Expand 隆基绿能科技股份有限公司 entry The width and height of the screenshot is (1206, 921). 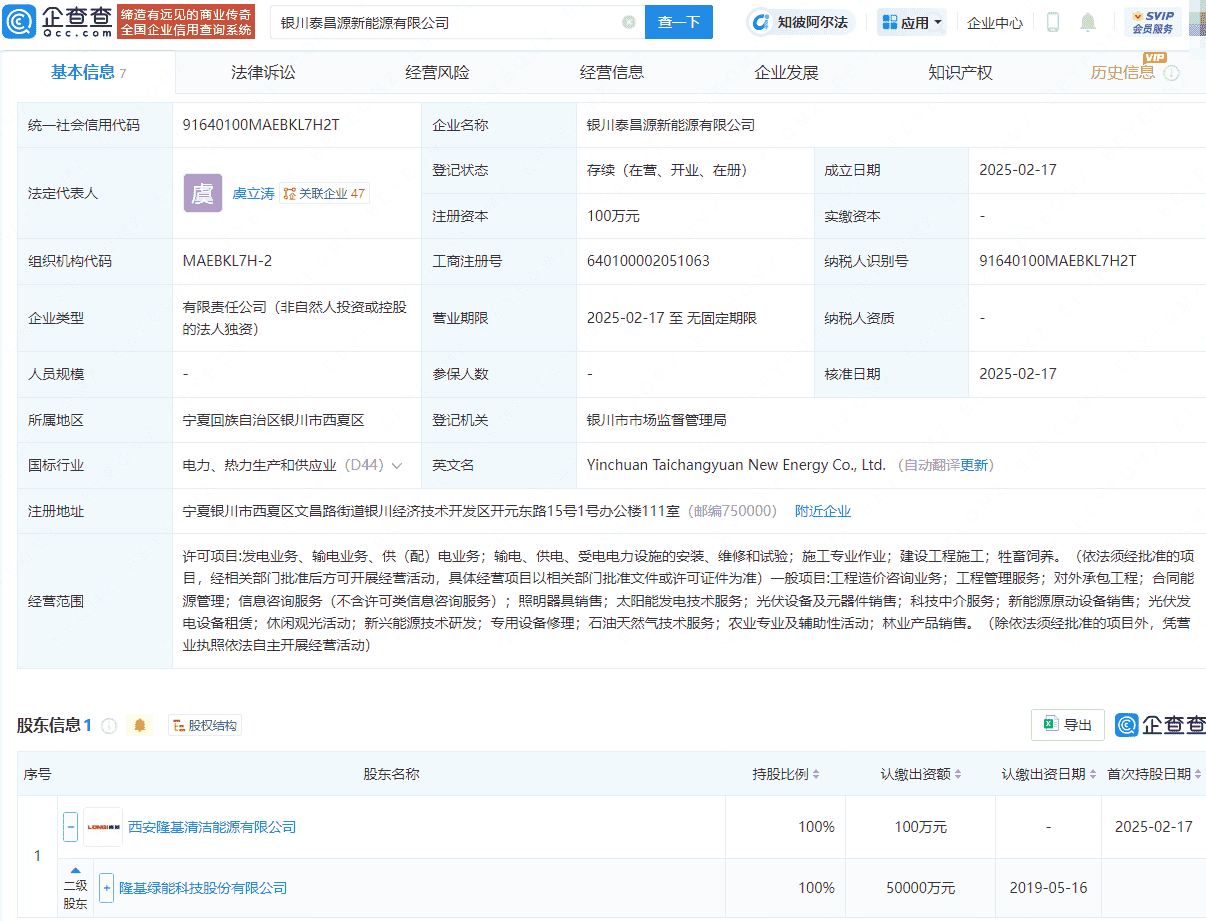point(106,887)
